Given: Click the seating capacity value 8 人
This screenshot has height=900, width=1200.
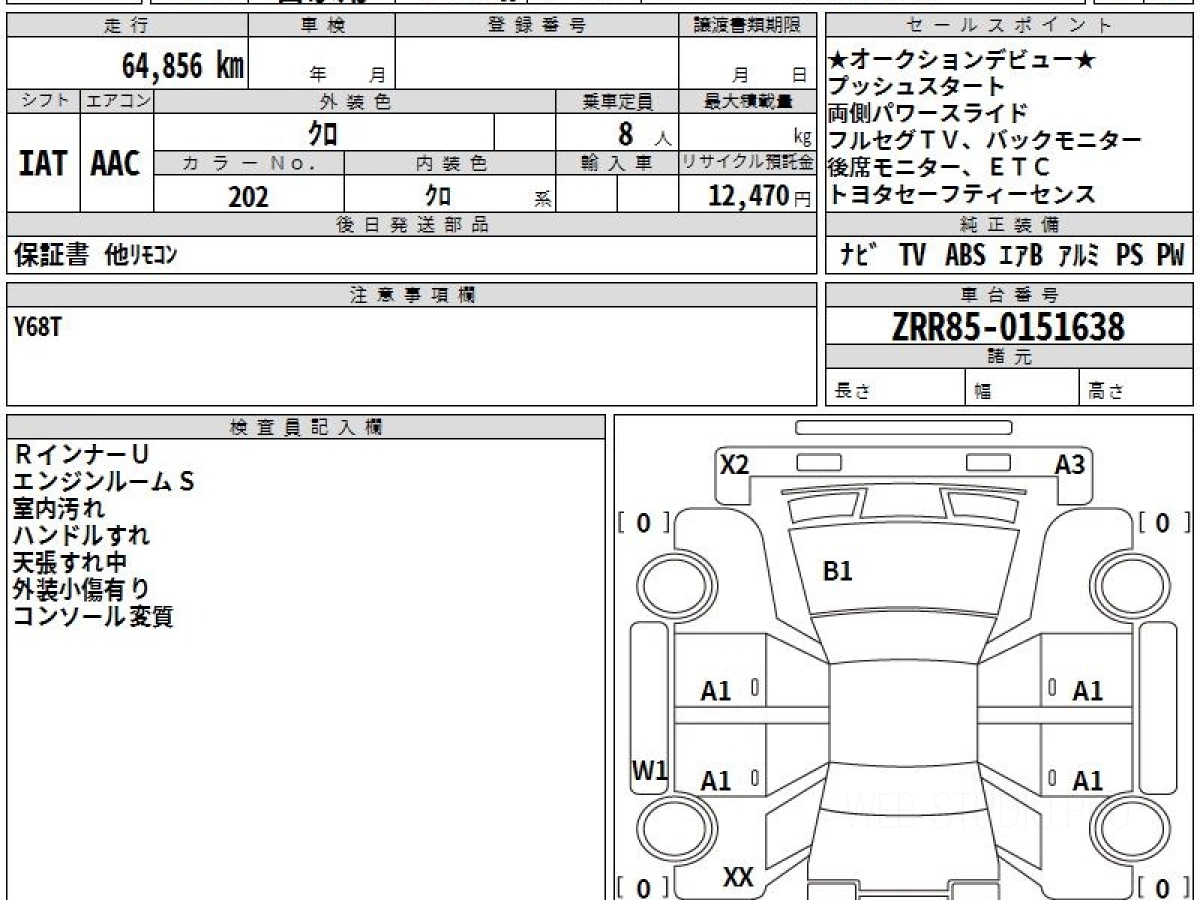Looking at the screenshot, I should pyautogui.click(x=645, y=133).
